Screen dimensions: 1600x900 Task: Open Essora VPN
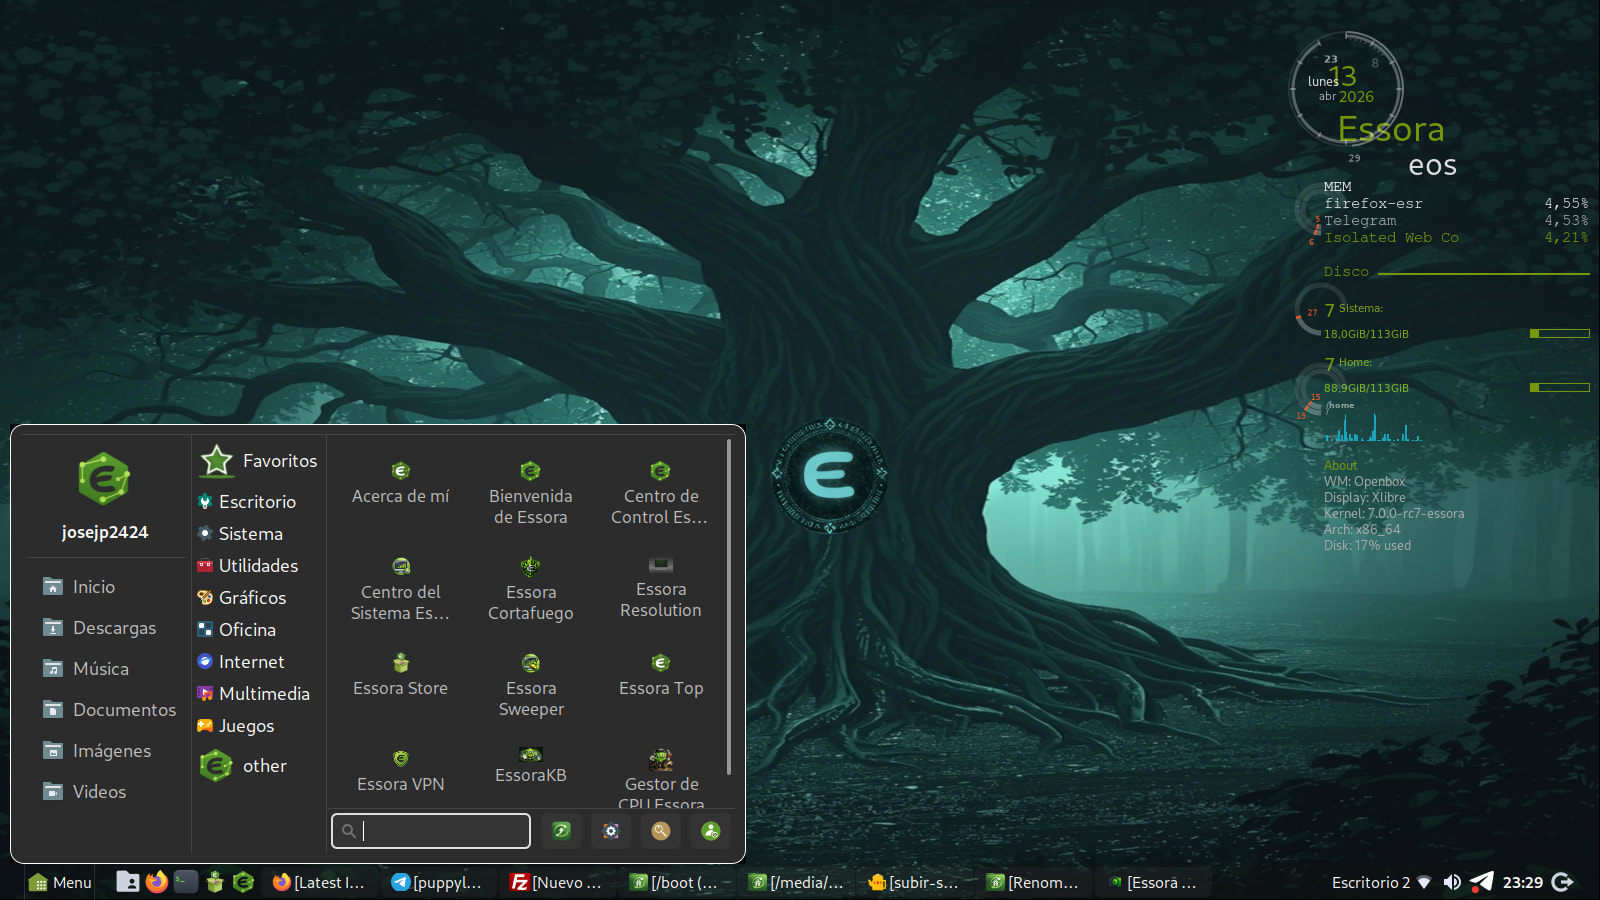pyautogui.click(x=400, y=771)
